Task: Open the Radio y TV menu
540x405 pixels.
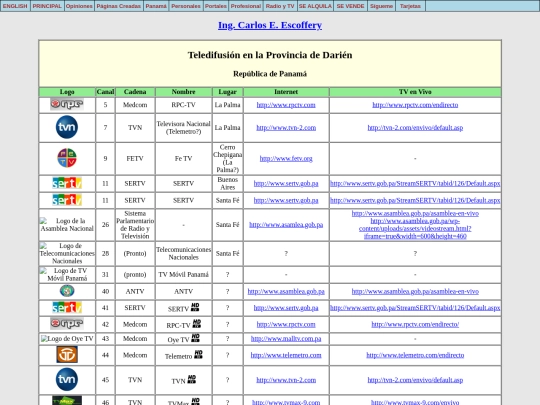Action: click(x=280, y=6)
